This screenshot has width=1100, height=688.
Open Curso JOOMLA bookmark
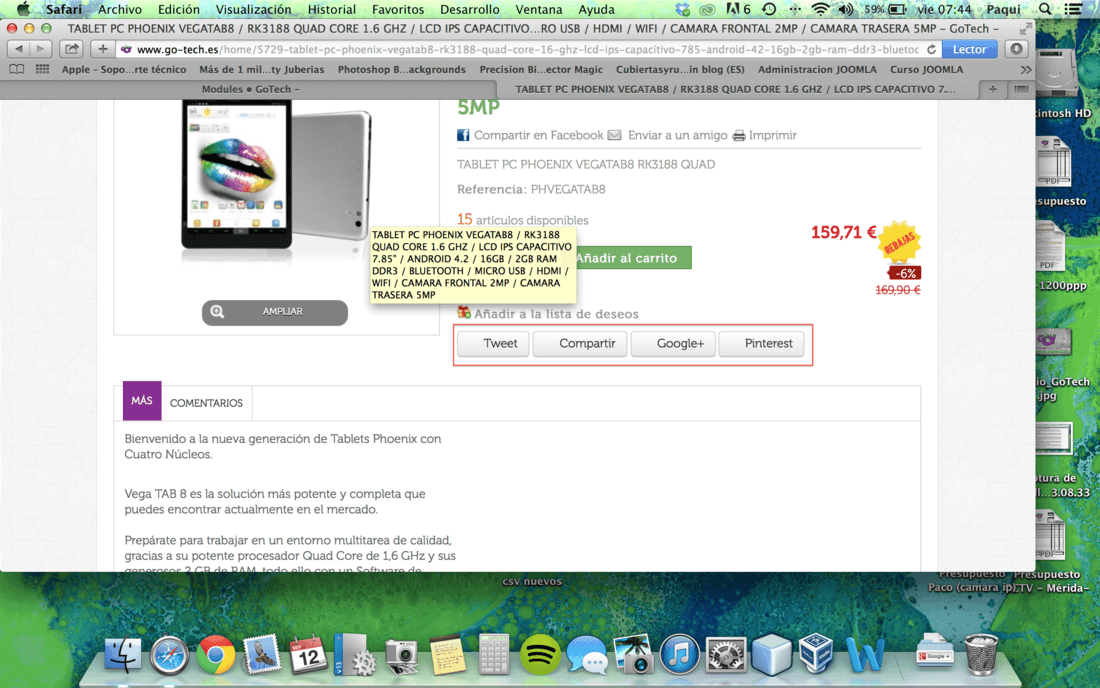(x=926, y=69)
